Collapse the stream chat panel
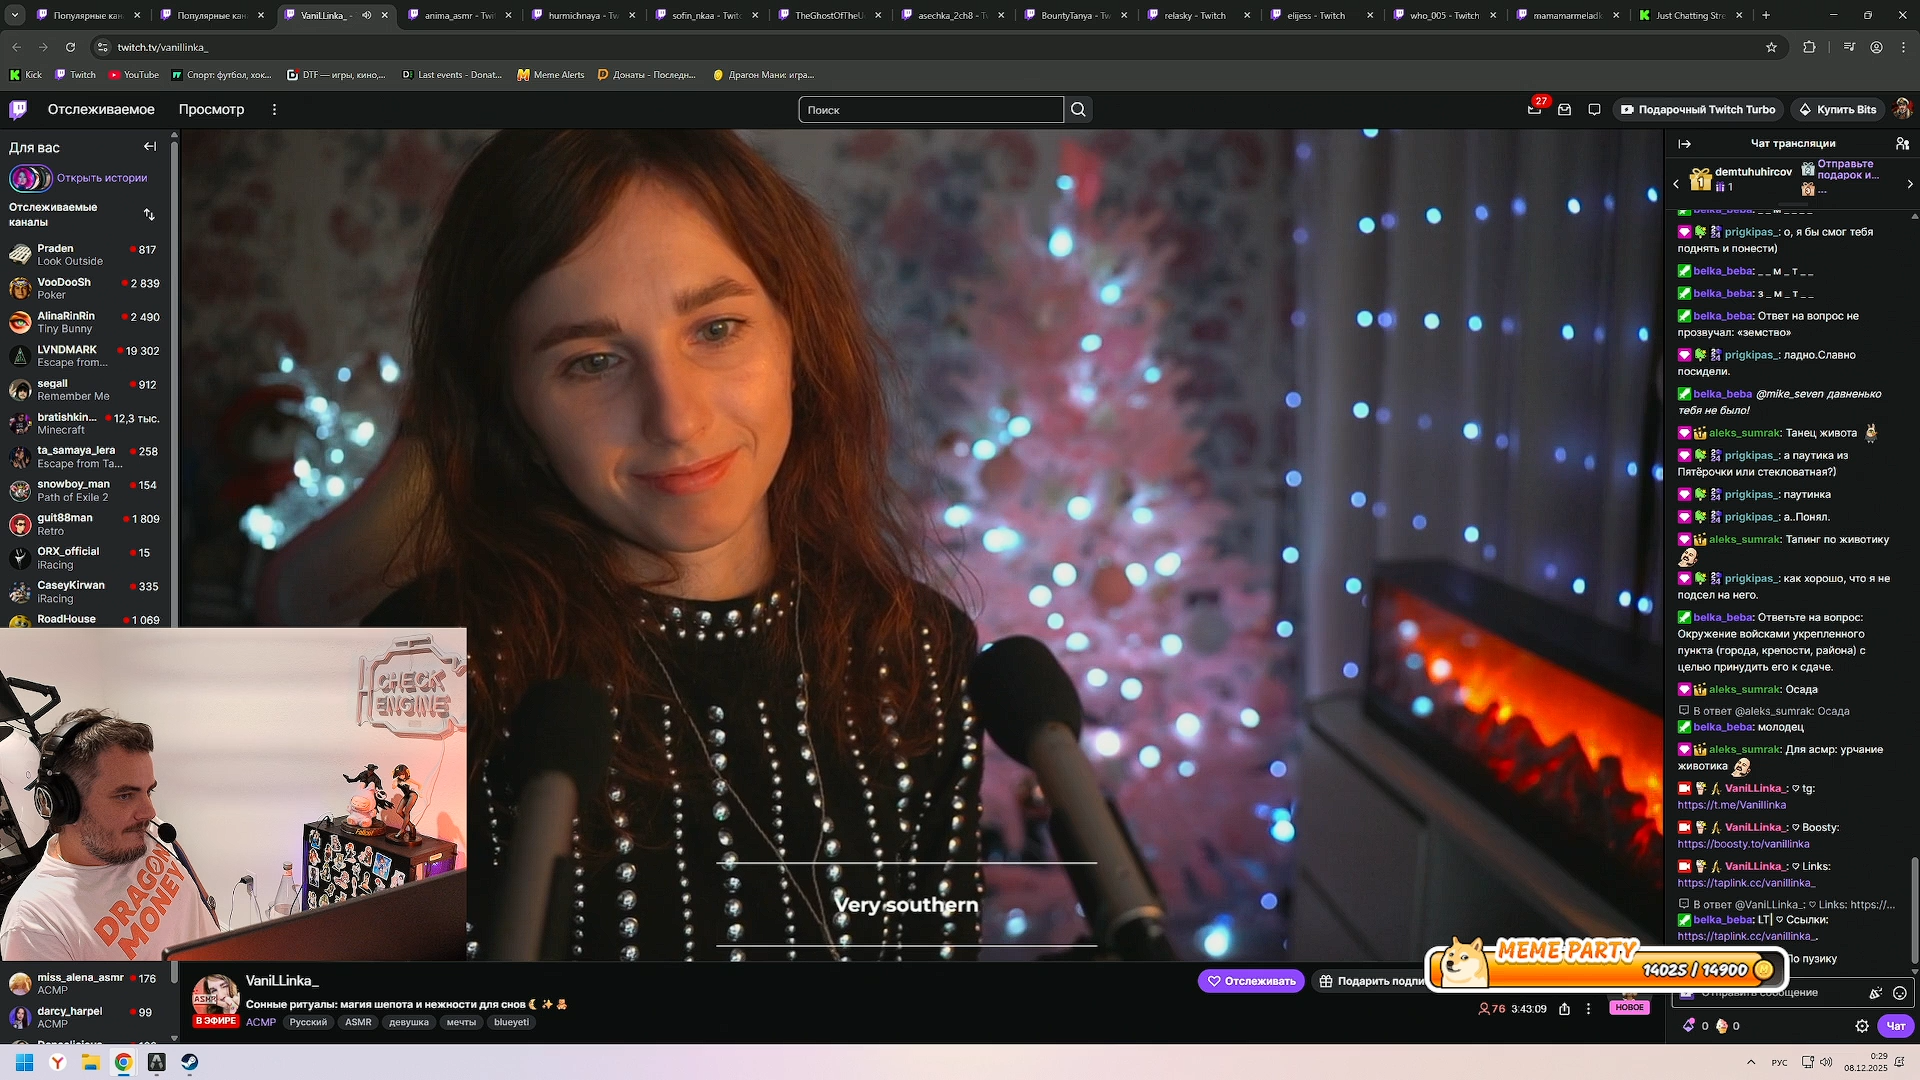1920x1080 pixels. pyautogui.click(x=1684, y=144)
